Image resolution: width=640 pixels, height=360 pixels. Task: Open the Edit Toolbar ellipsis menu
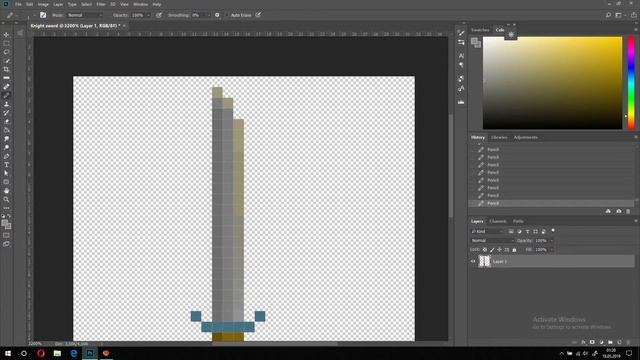click(6, 208)
